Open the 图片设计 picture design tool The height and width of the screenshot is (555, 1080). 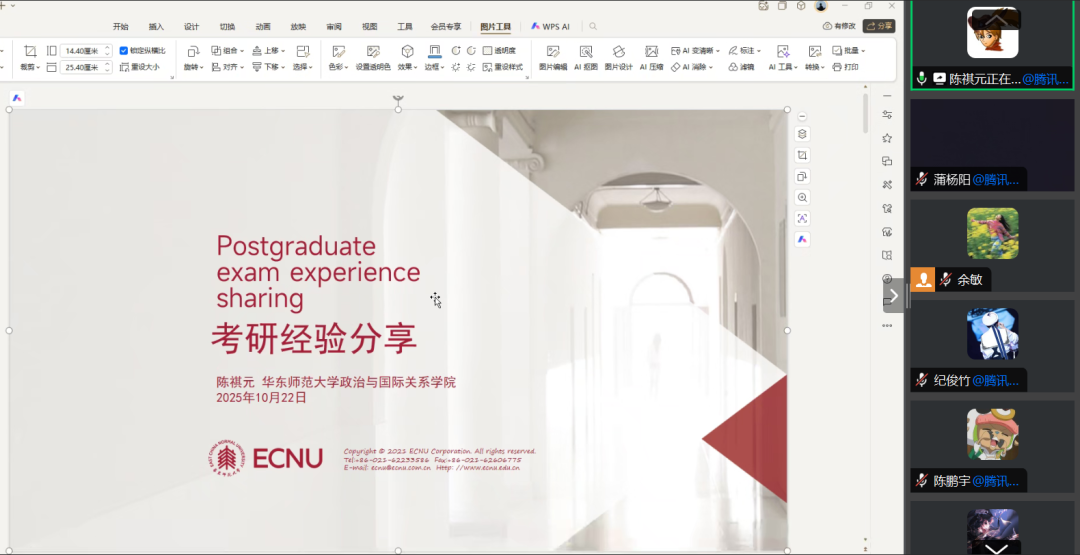click(618, 51)
